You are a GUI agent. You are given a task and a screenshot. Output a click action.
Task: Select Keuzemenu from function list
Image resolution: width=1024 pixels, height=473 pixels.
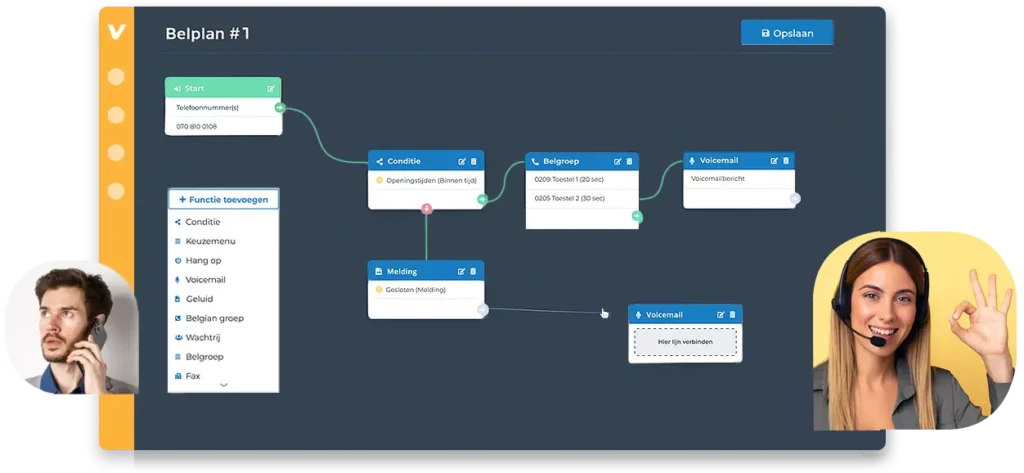(x=210, y=241)
